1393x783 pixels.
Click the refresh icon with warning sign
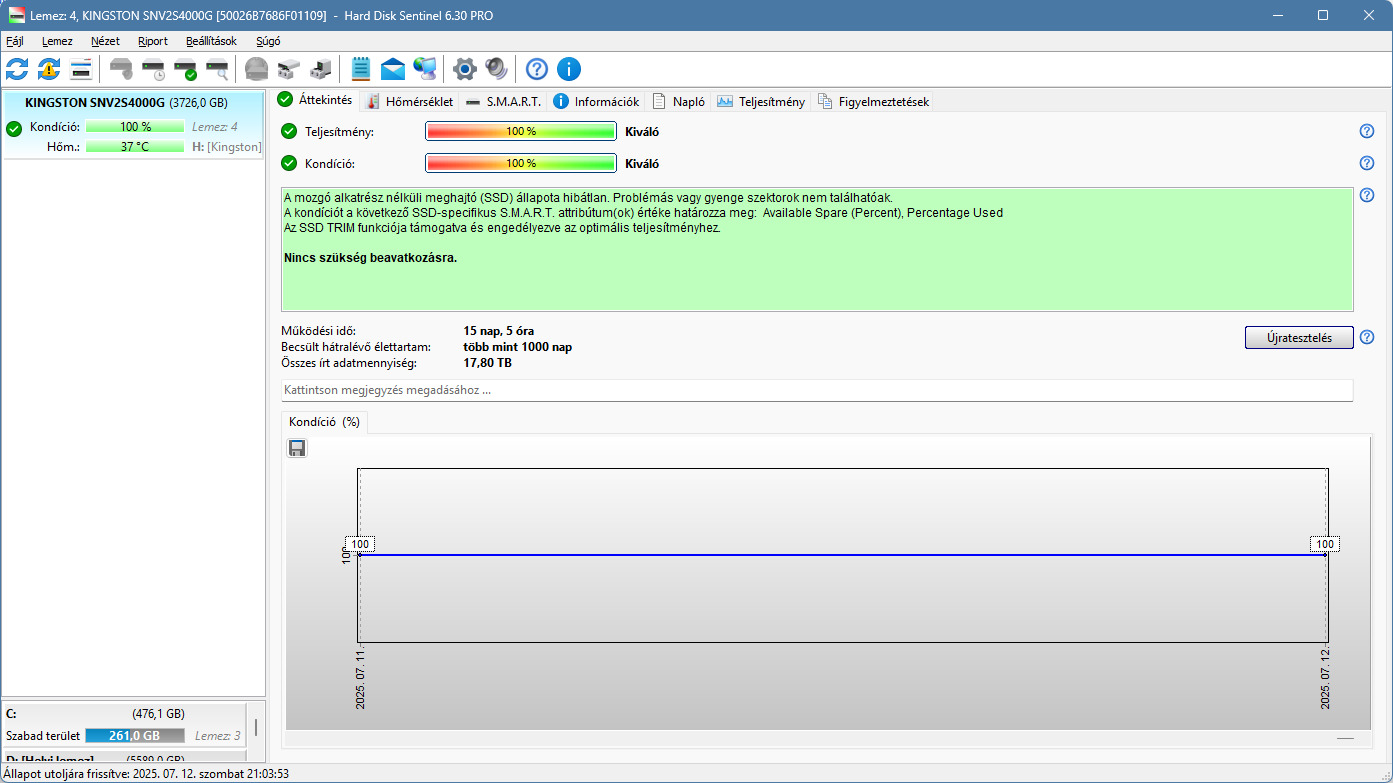(x=49, y=69)
